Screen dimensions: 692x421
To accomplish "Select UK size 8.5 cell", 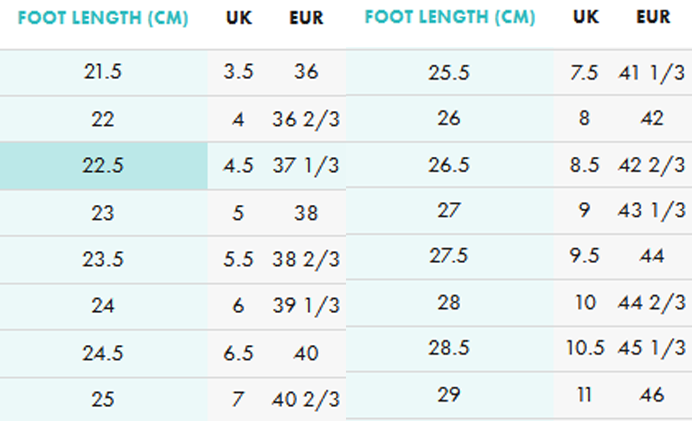I will (584, 165).
